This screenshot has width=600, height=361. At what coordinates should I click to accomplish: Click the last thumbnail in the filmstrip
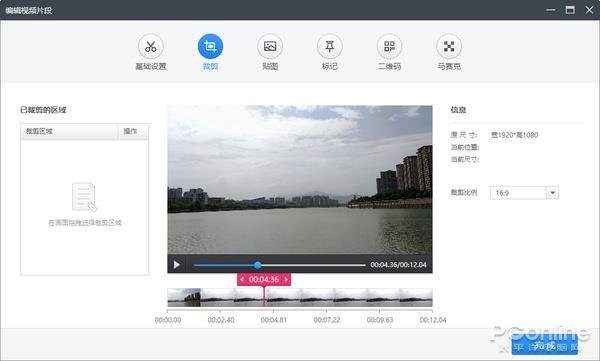tap(416, 297)
